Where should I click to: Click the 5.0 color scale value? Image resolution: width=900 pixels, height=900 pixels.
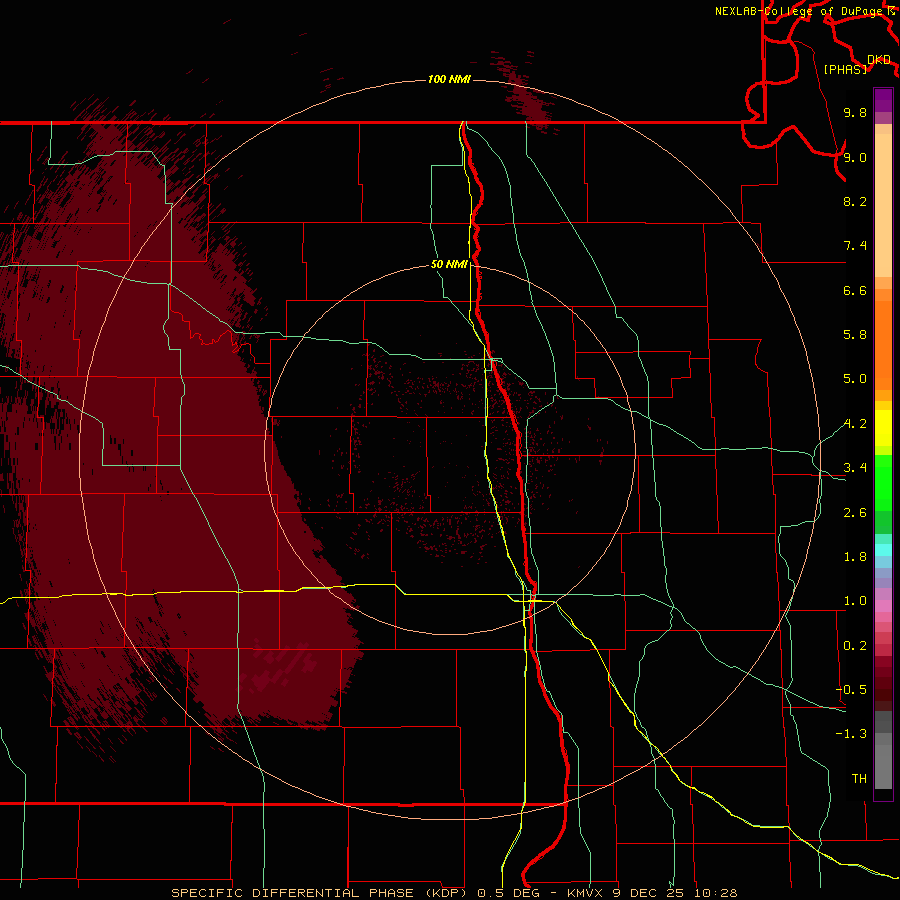(x=855, y=379)
